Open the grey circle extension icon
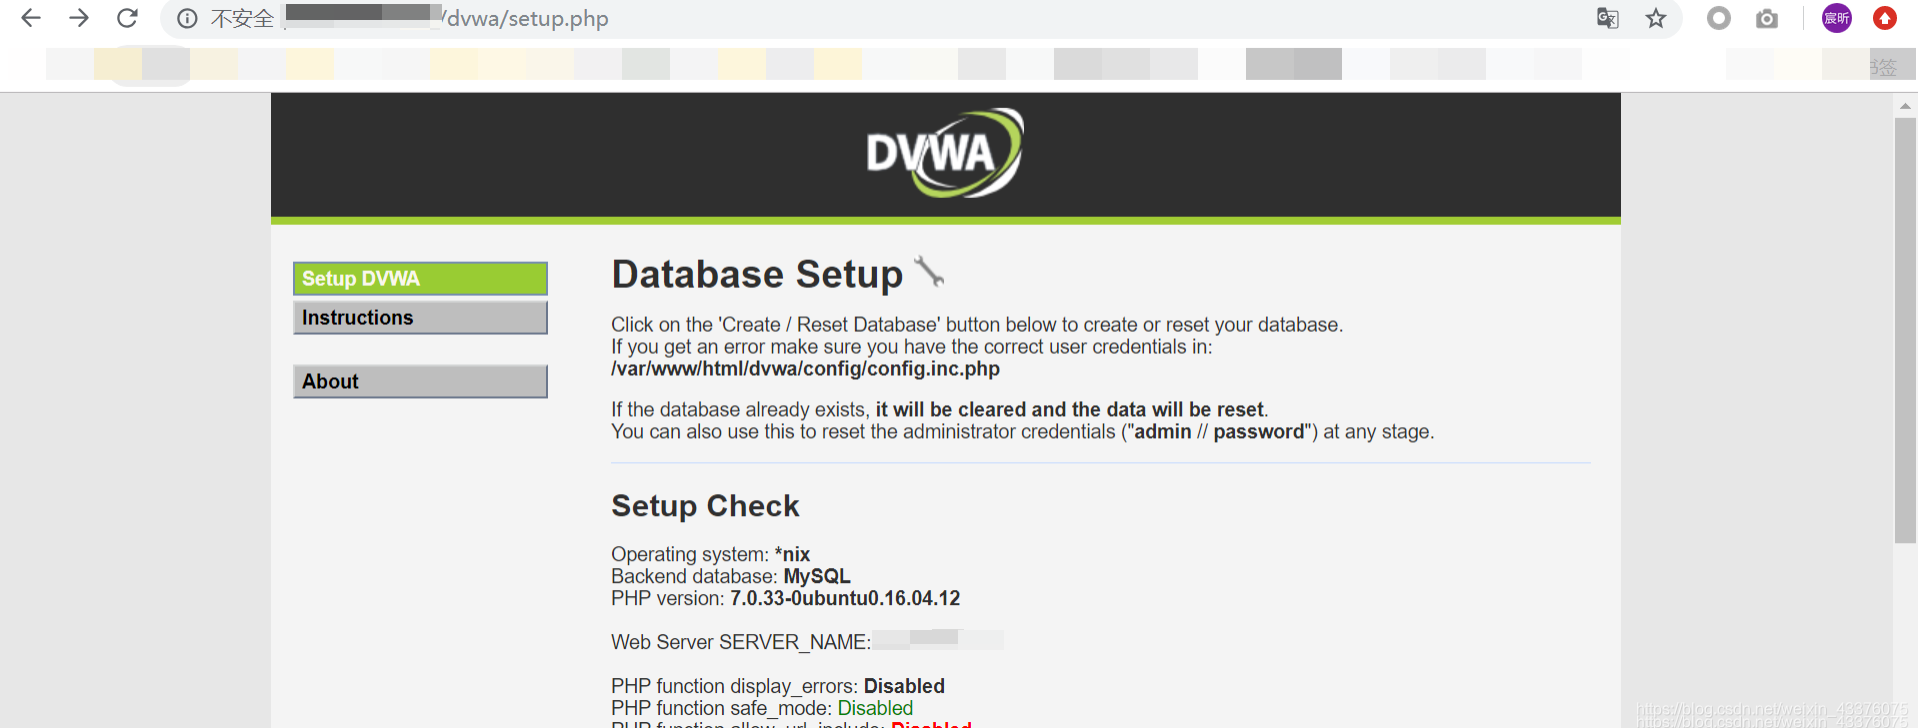The image size is (1918, 728). [x=1718, y=18]
